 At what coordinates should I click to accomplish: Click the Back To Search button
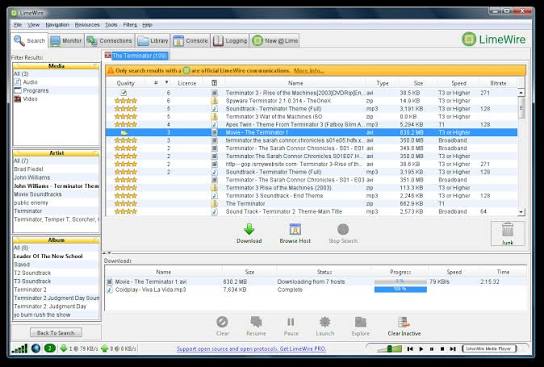(56, 333)
